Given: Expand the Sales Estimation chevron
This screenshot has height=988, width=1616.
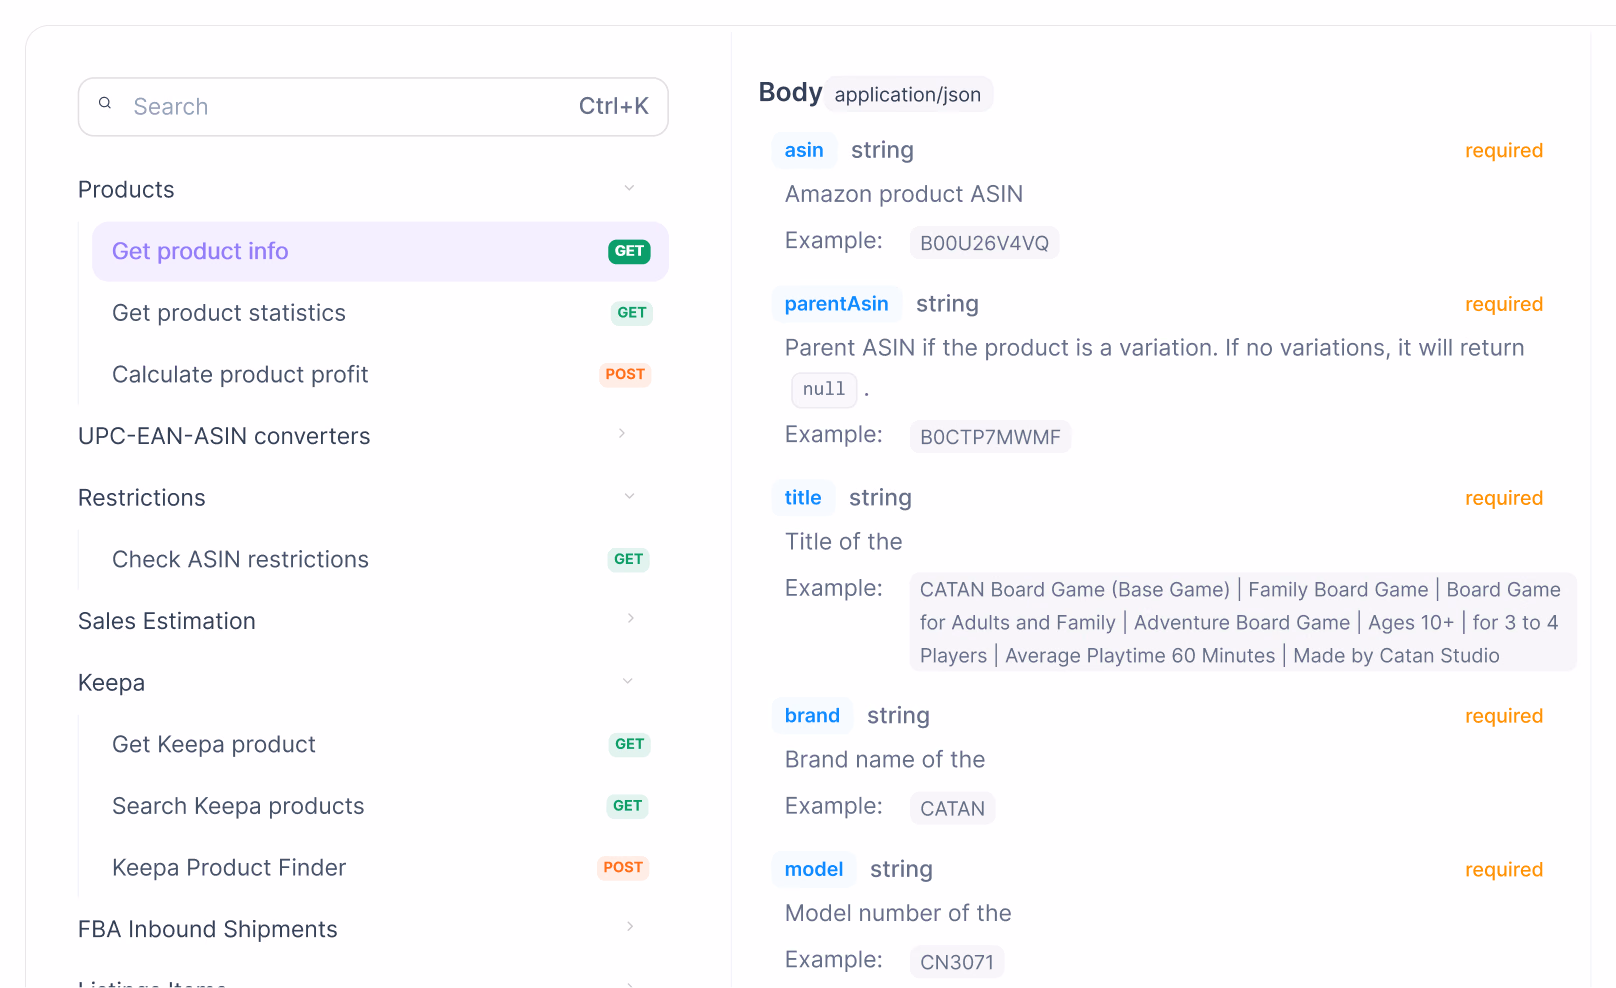Looking at the screenshot, I should click(x=630, y=619).
